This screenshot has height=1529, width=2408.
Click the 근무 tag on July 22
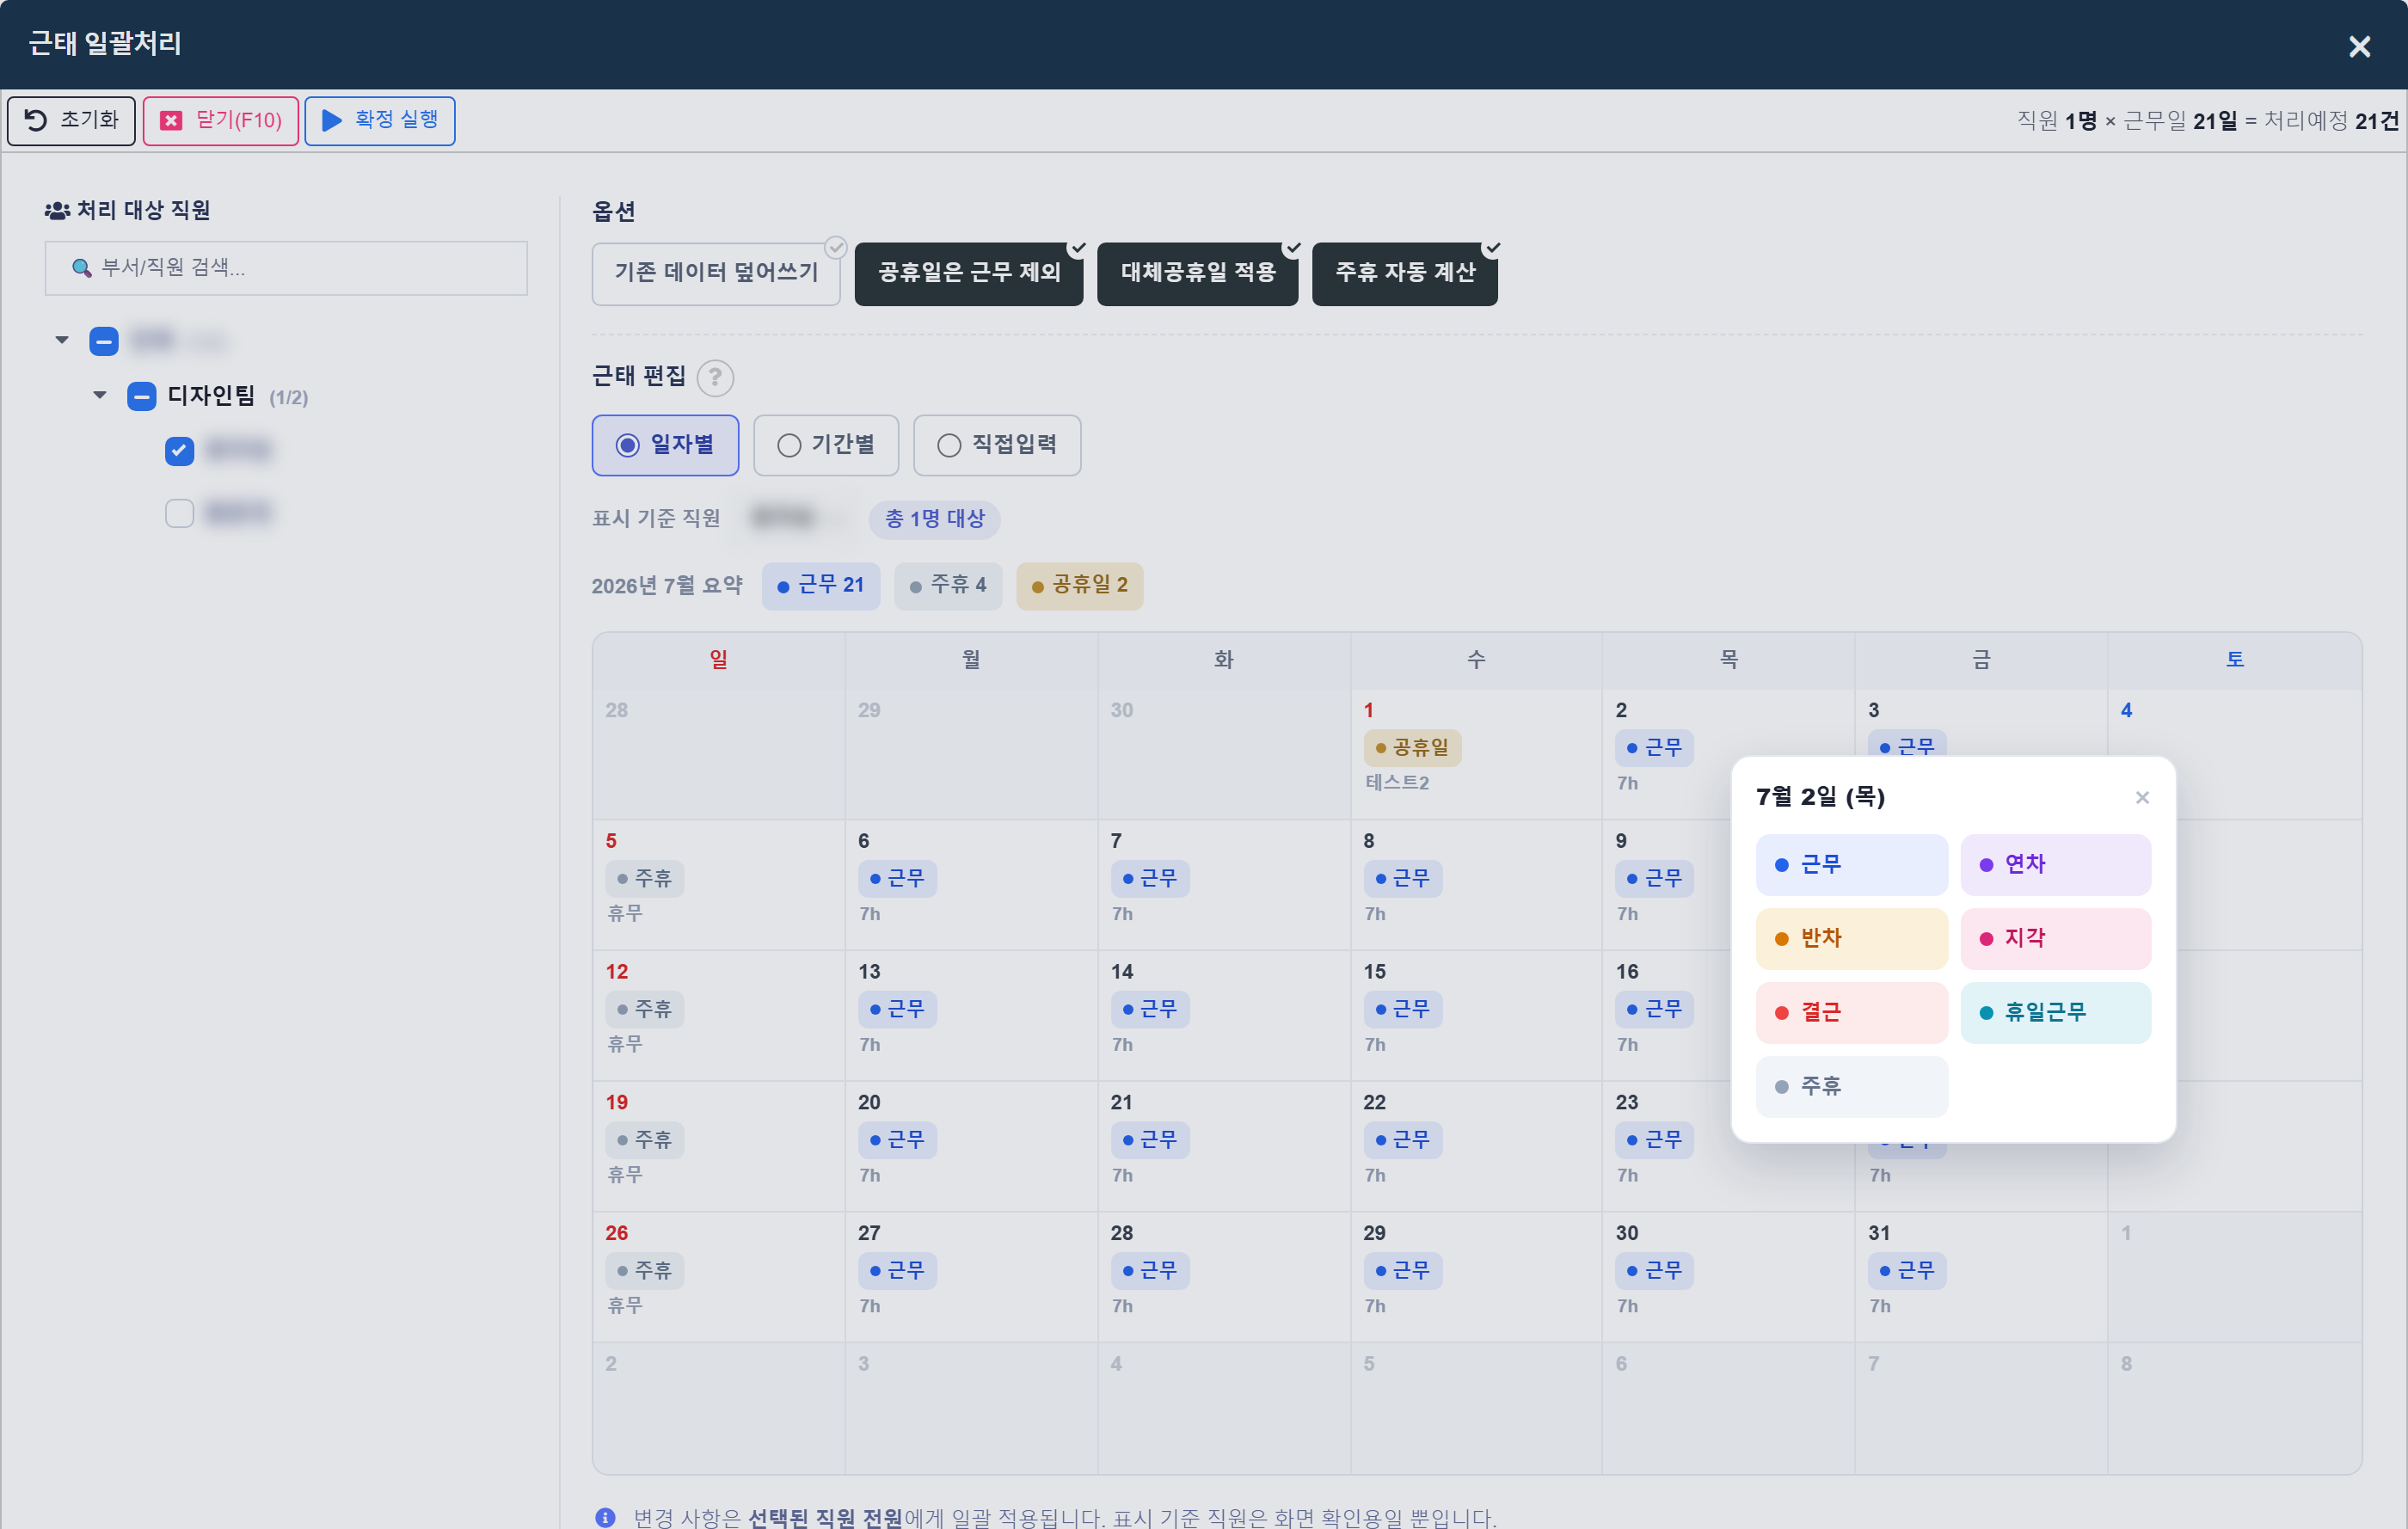click(1401, 1140)
